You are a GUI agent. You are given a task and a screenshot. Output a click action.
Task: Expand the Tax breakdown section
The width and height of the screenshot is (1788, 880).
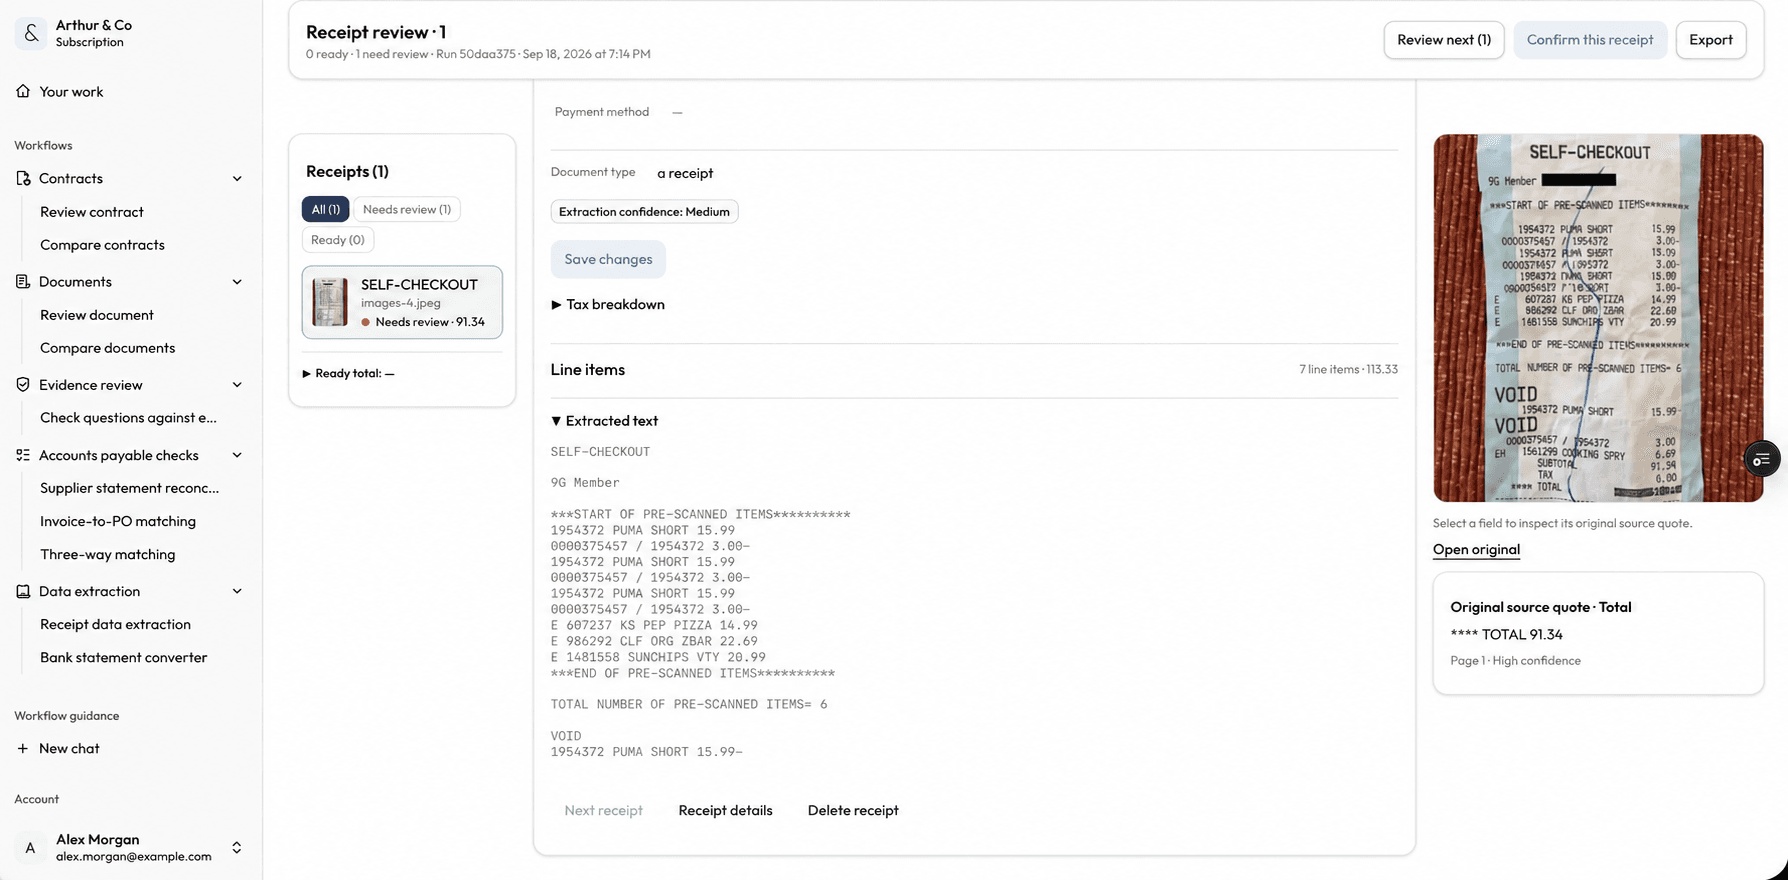(608, 304)
